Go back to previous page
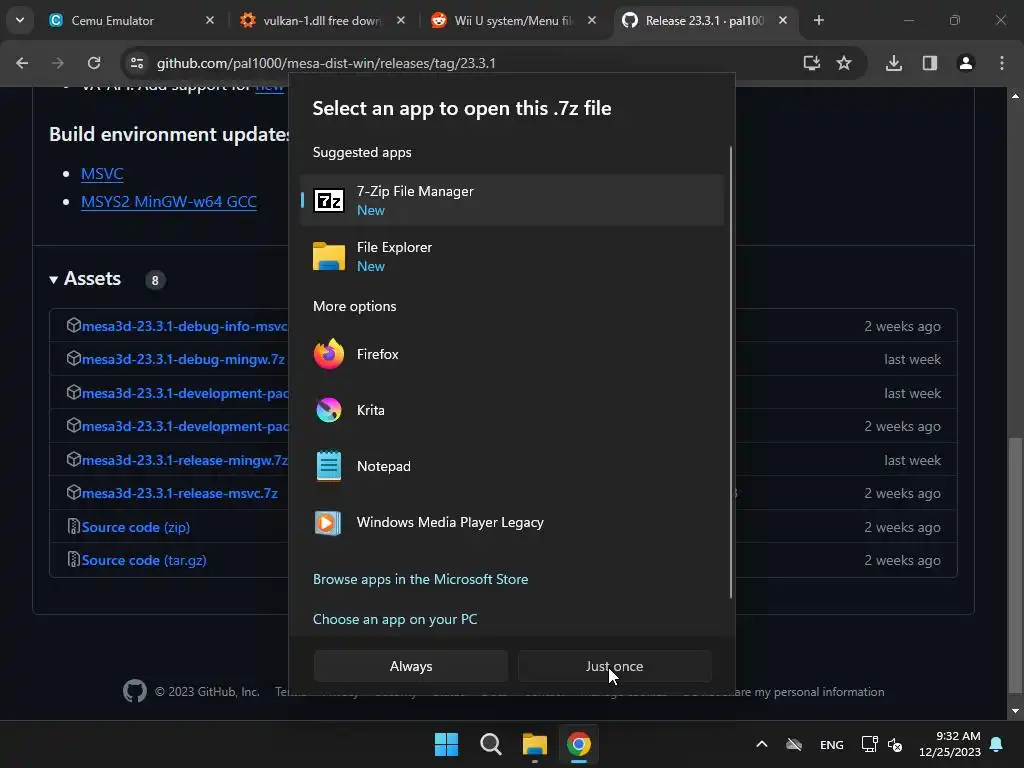1024x768 pixels. [22, 63]
